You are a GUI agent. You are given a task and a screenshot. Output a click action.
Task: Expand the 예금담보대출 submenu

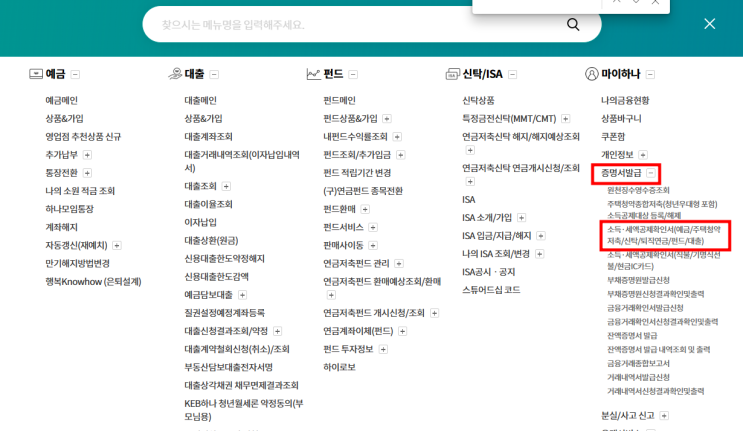242,295
